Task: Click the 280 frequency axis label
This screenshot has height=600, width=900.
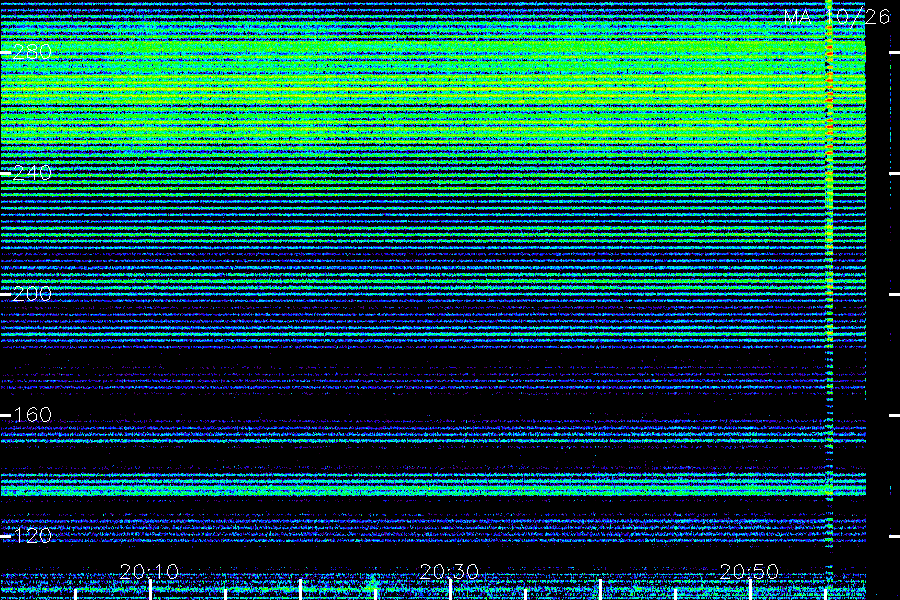Action: [x=32, y=53]
